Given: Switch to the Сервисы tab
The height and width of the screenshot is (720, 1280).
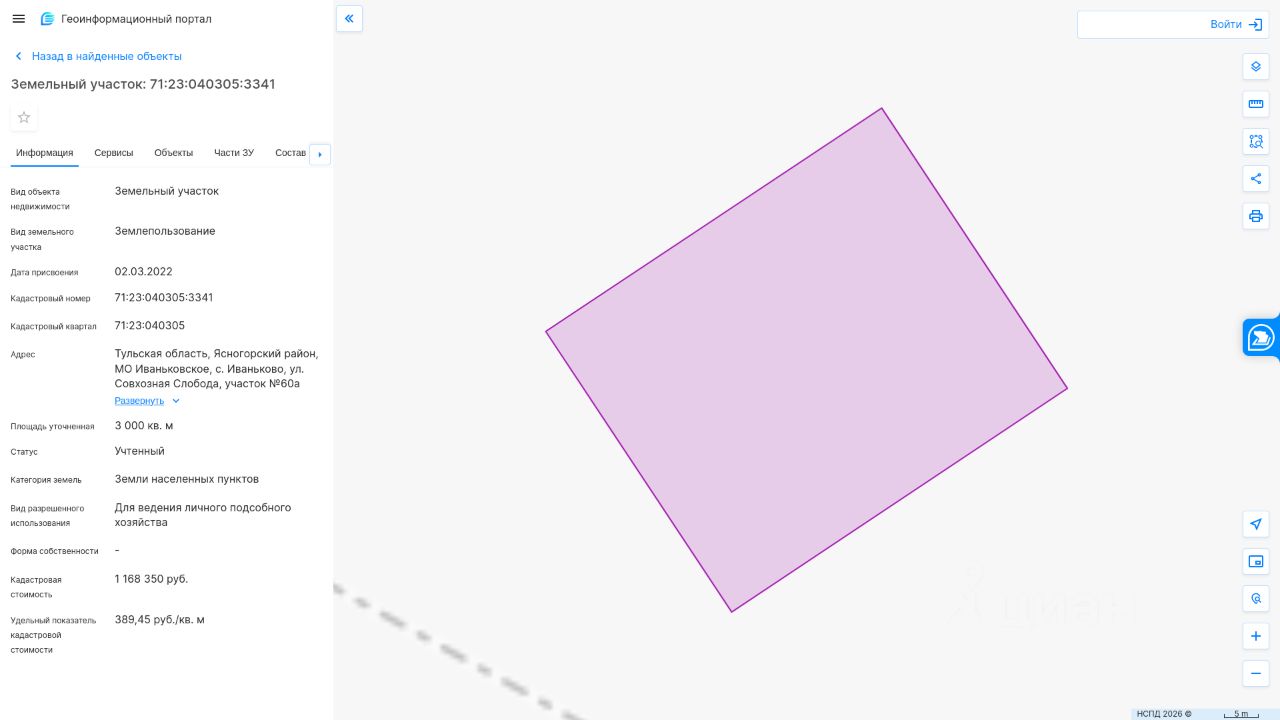Looking at the screenshot, I should [x=114, y=153].
